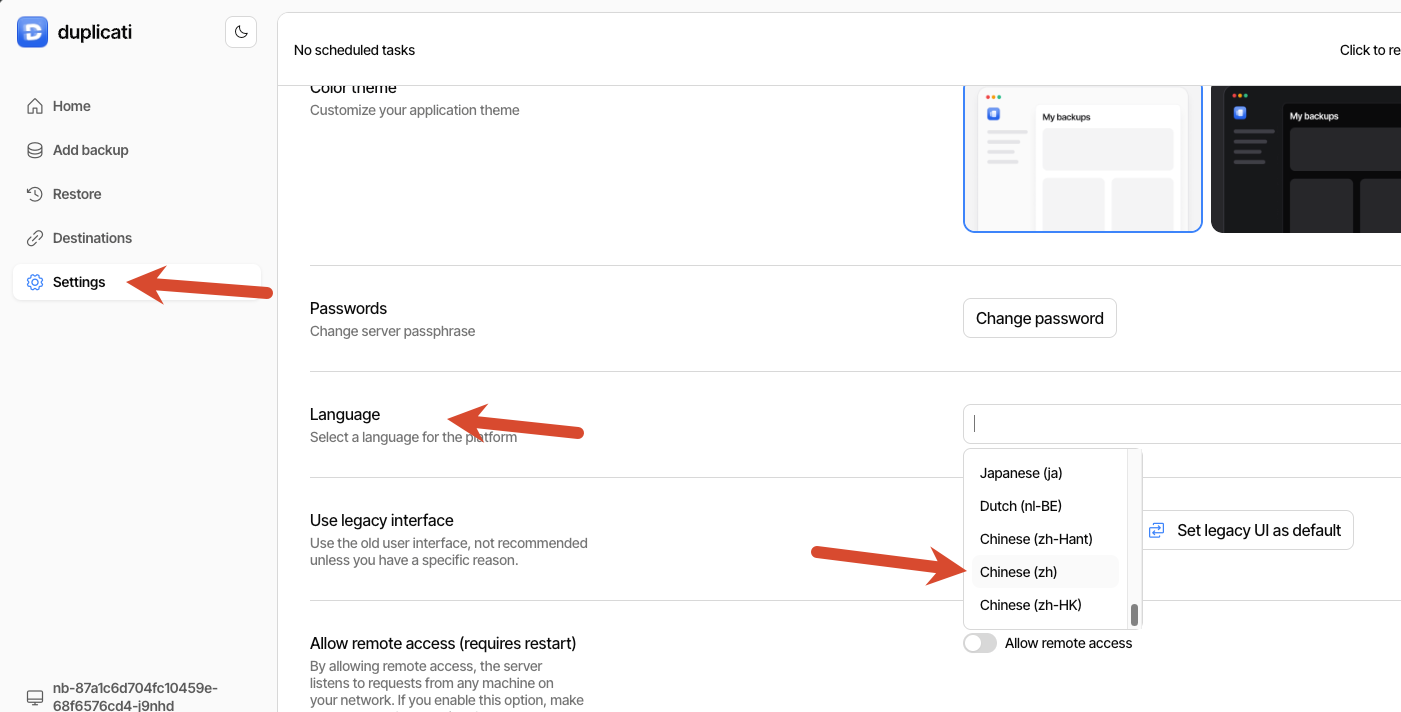Click Allow remote access (requires restart) heading

pyautogui.click(x=443, y=643)
